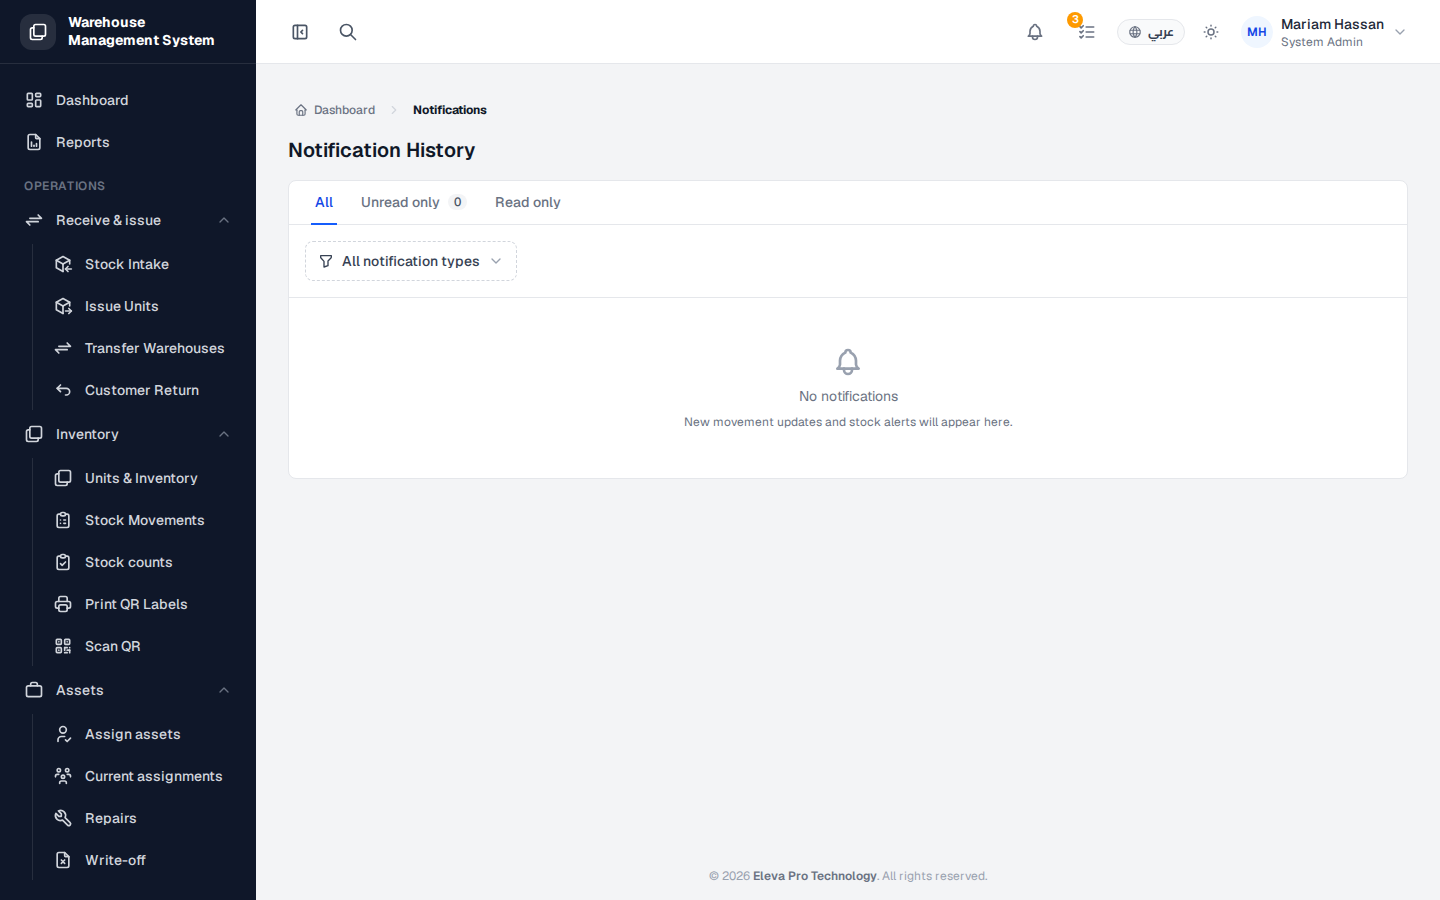This screenshot has width=1440, height=900.
Task: Click the Repairs wrench icon
Action: (x=63, y=818)
